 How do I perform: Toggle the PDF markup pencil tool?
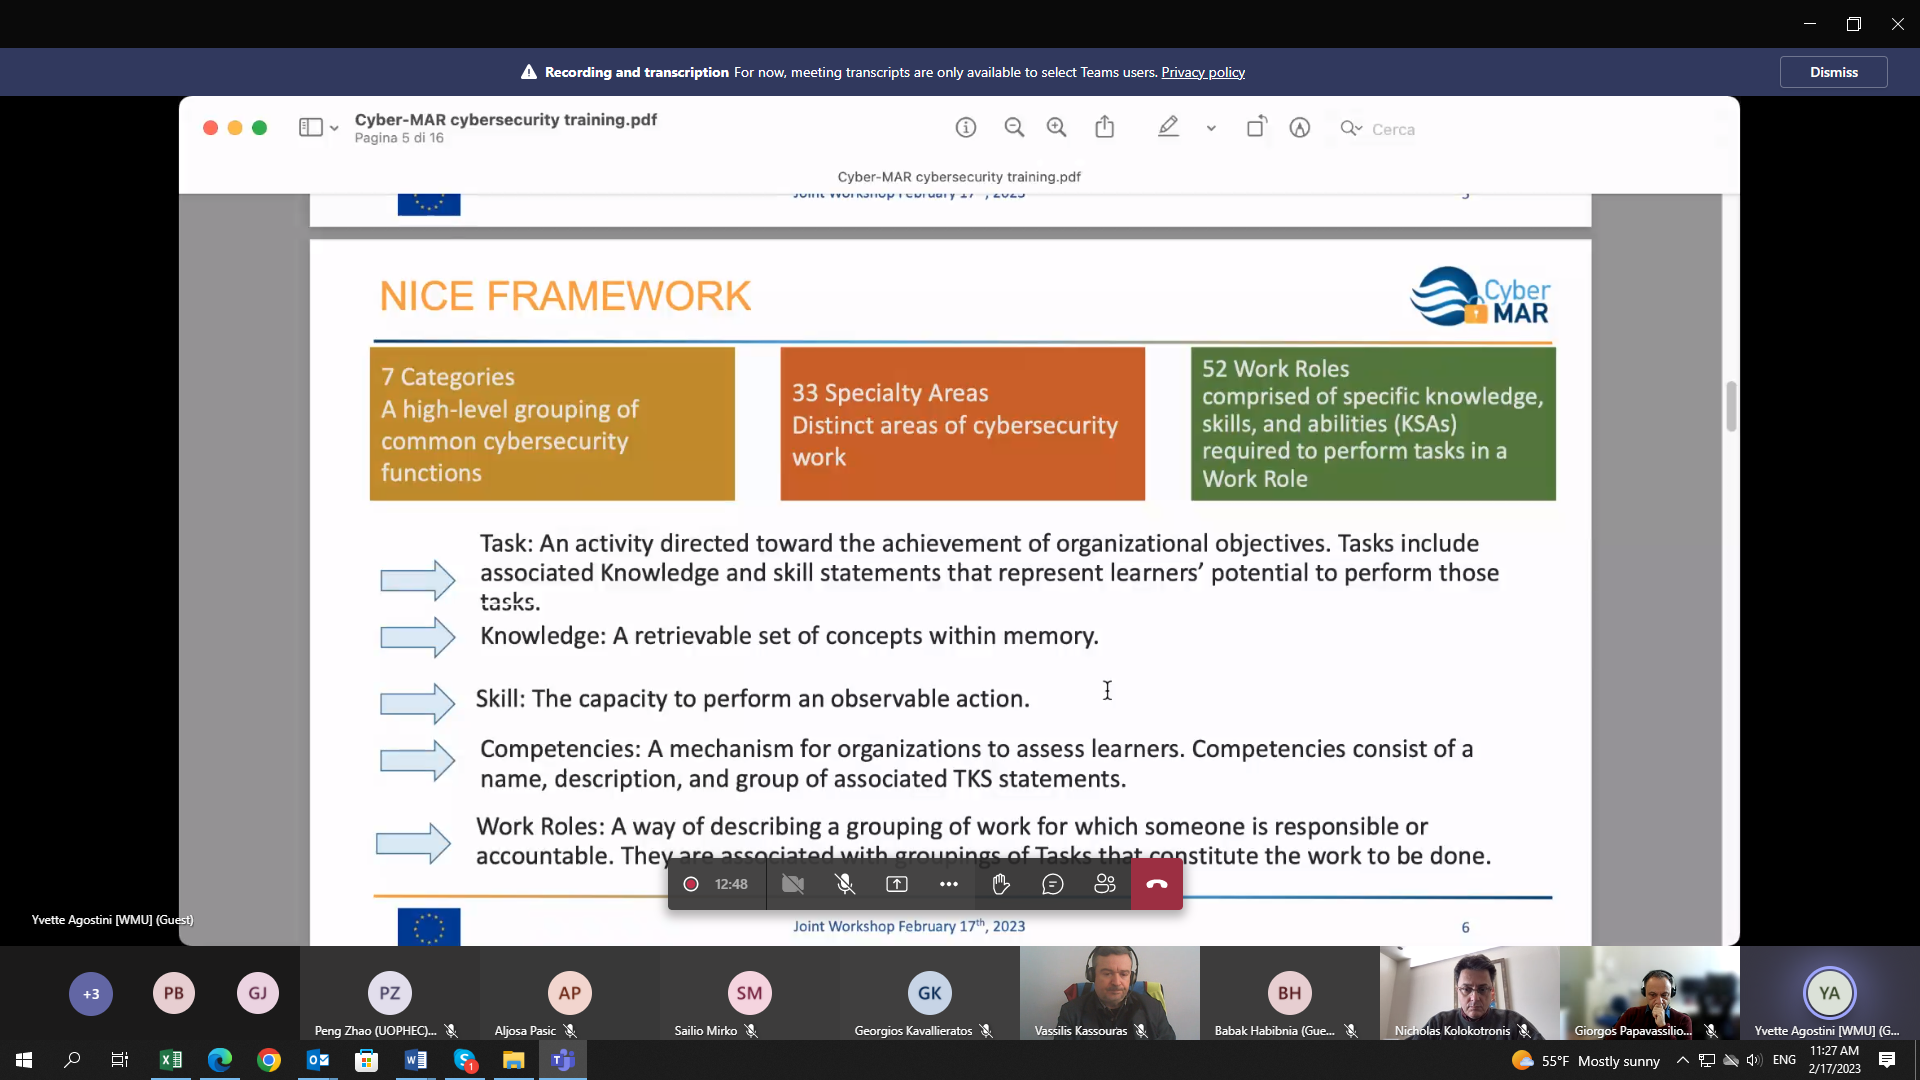pyautogui.click(x=1168, y=127)
